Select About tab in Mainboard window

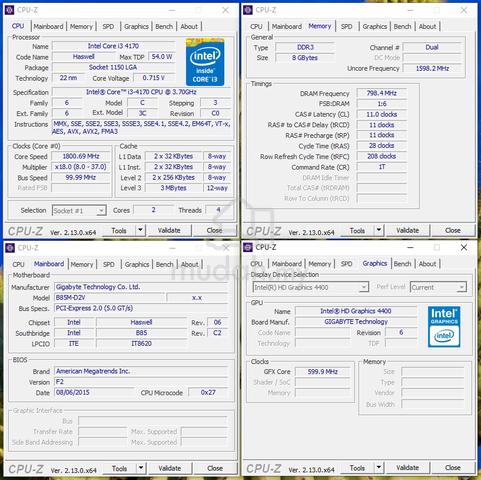coord(190,264)
